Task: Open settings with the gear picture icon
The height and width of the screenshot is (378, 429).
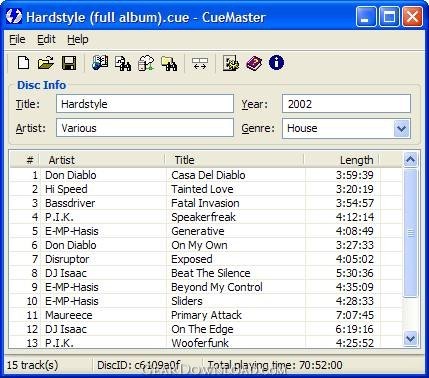Action: click(x=231, y=63)
